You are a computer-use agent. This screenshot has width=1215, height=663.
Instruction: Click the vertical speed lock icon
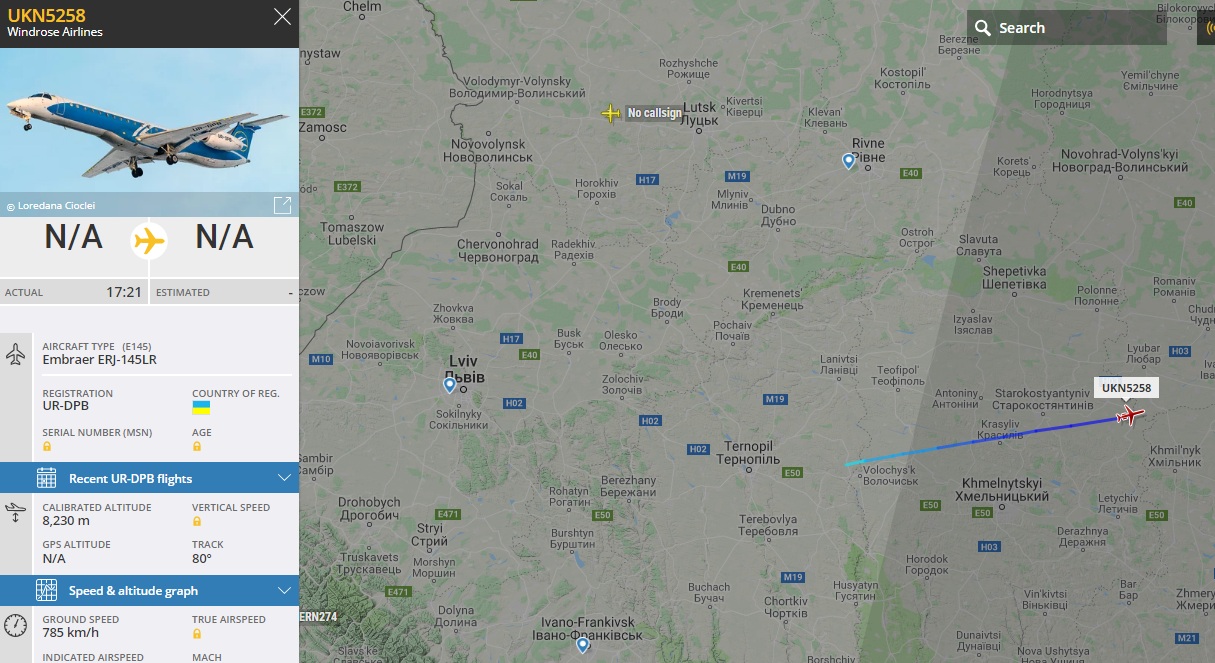(197, 521)
